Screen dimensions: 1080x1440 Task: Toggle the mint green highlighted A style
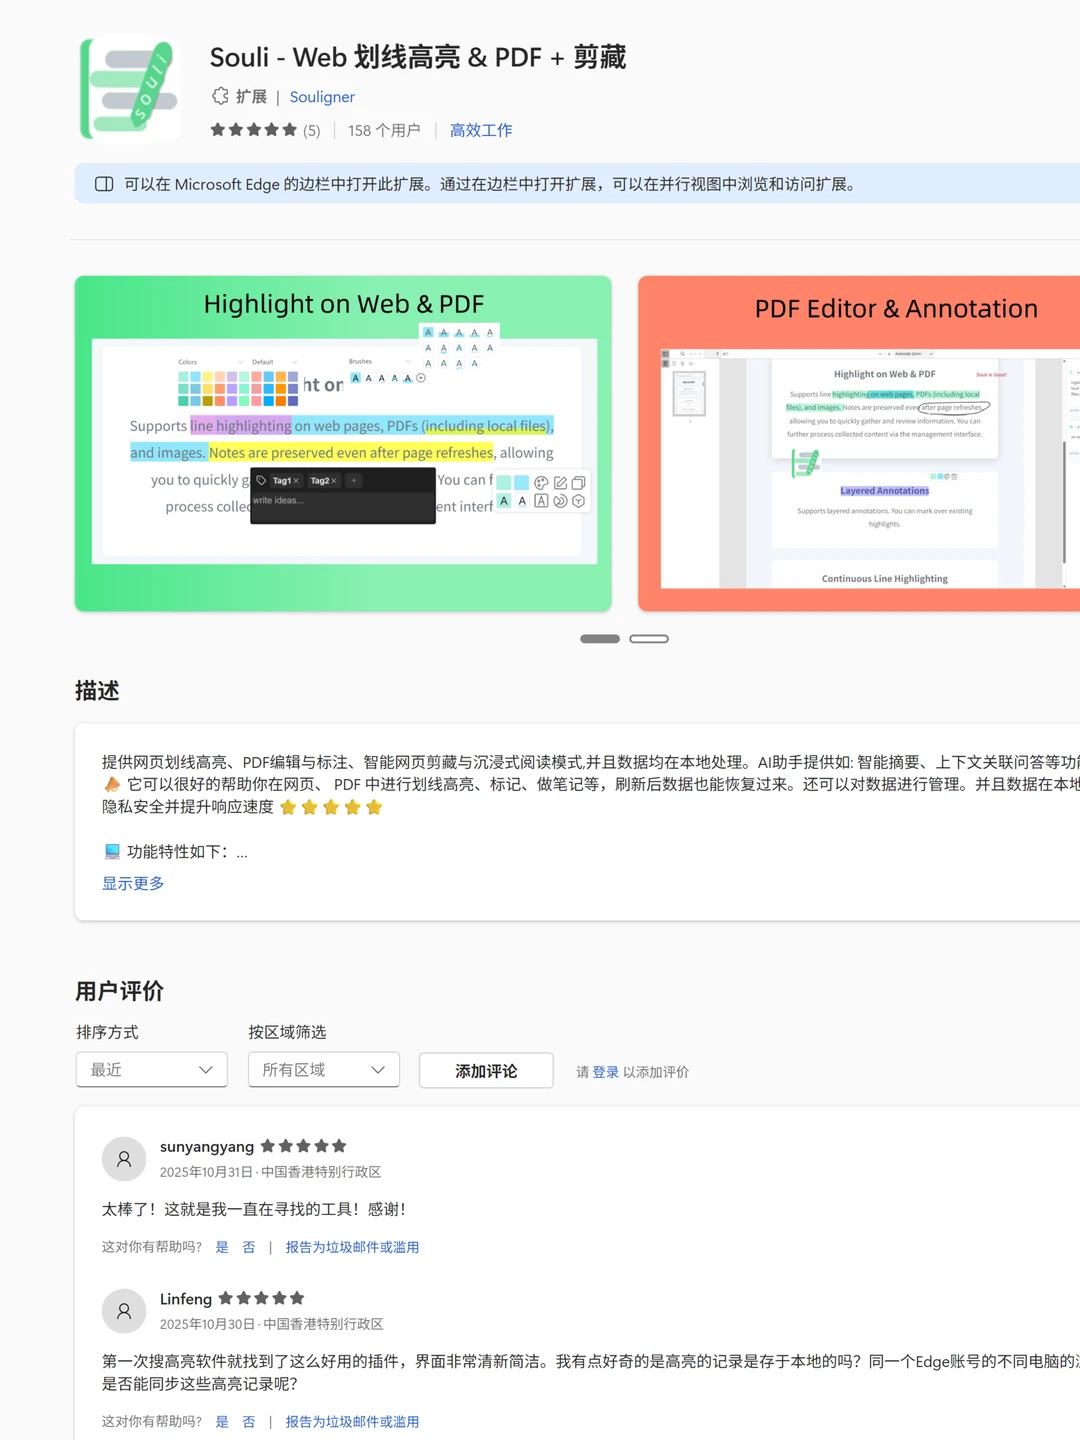click(x=504, y=501)
